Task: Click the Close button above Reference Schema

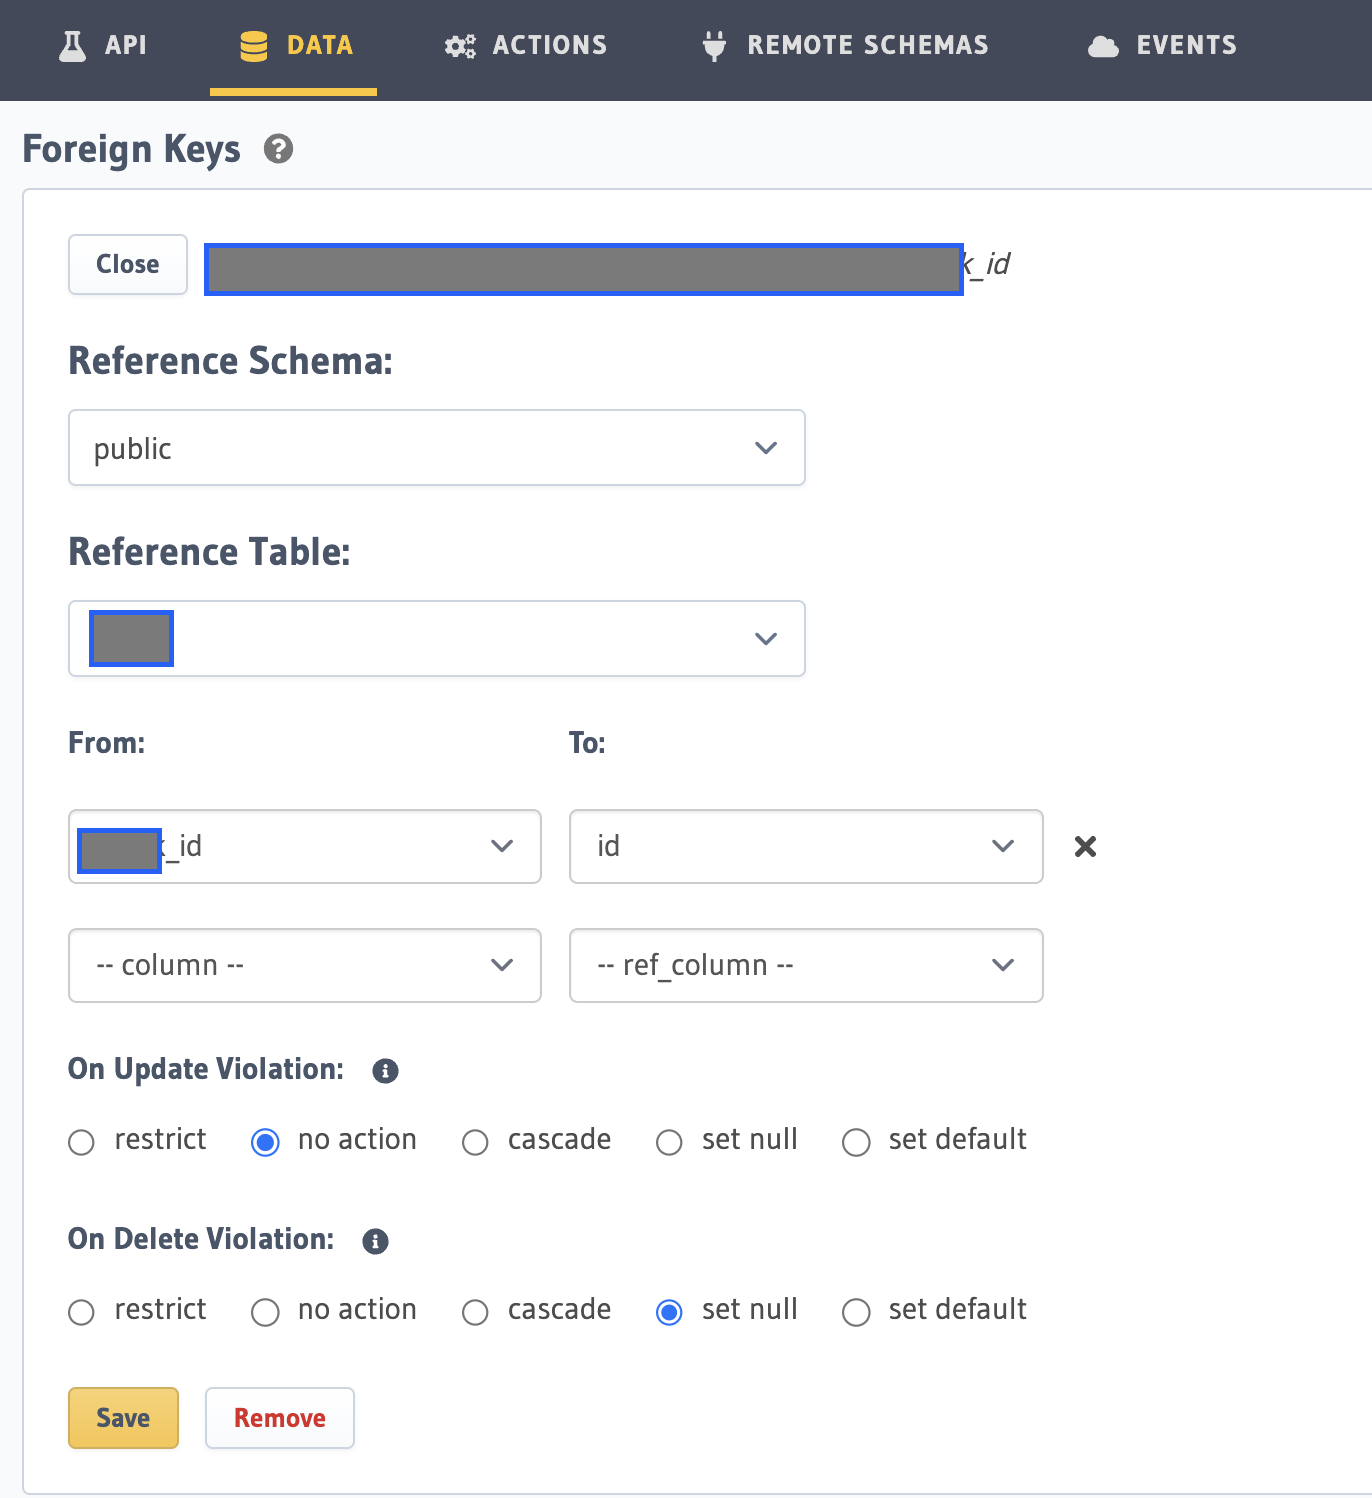Action: coord(127,264)
